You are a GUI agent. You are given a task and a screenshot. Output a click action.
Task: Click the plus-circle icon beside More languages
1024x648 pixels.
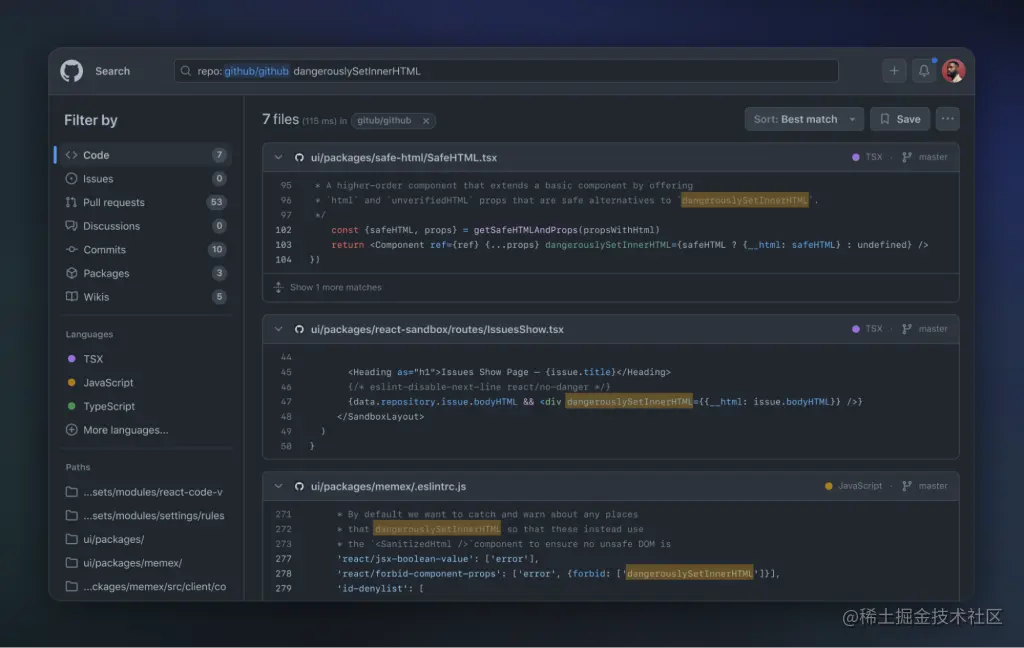(71, 430)
